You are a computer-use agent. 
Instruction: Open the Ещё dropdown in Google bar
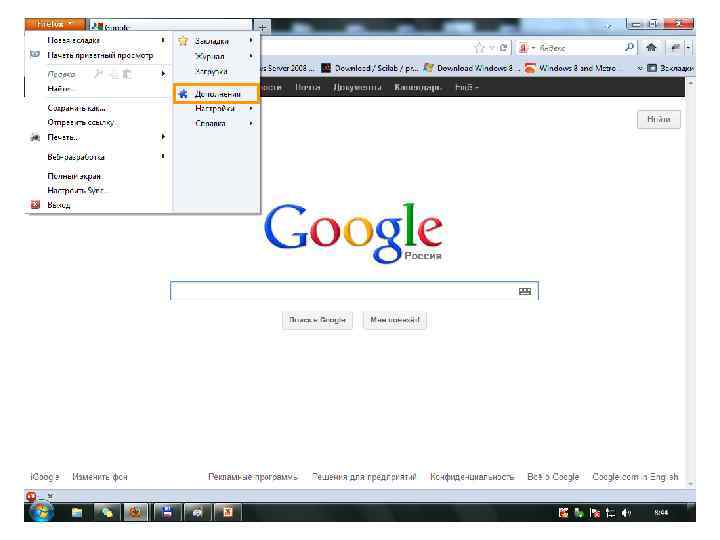[467, 87]
